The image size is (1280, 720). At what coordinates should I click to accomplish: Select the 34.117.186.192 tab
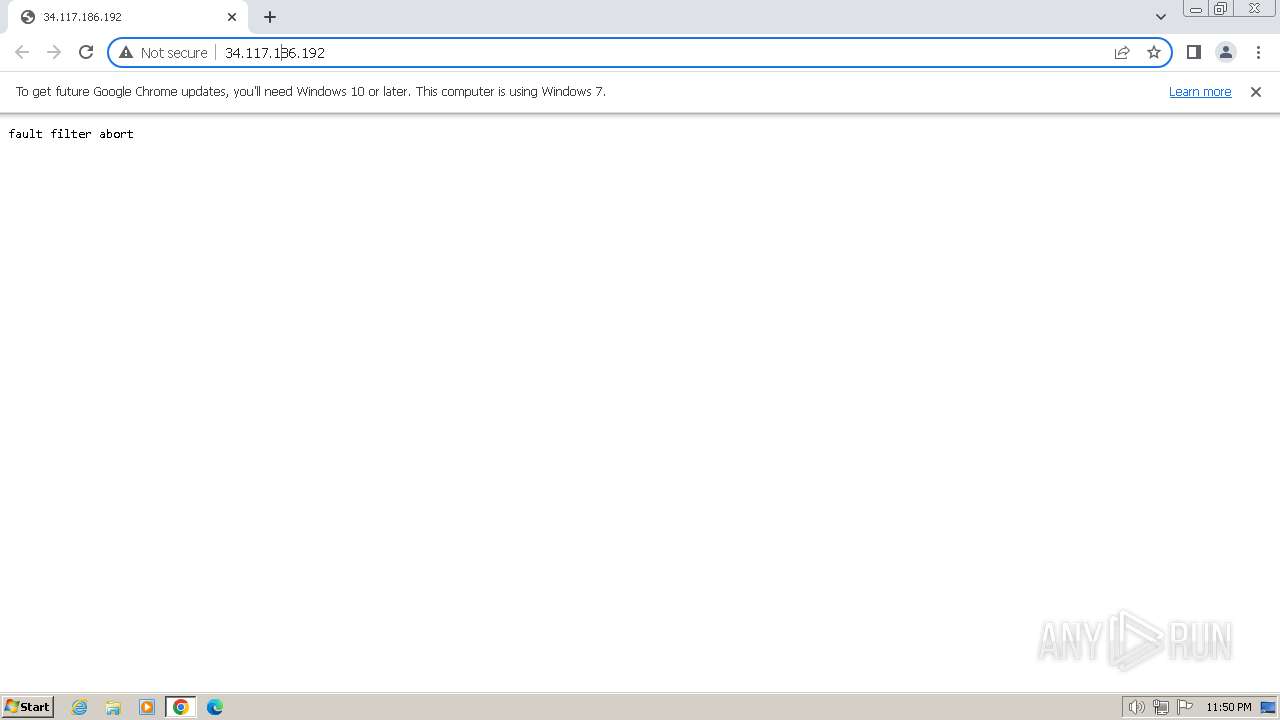coord(128,17)
